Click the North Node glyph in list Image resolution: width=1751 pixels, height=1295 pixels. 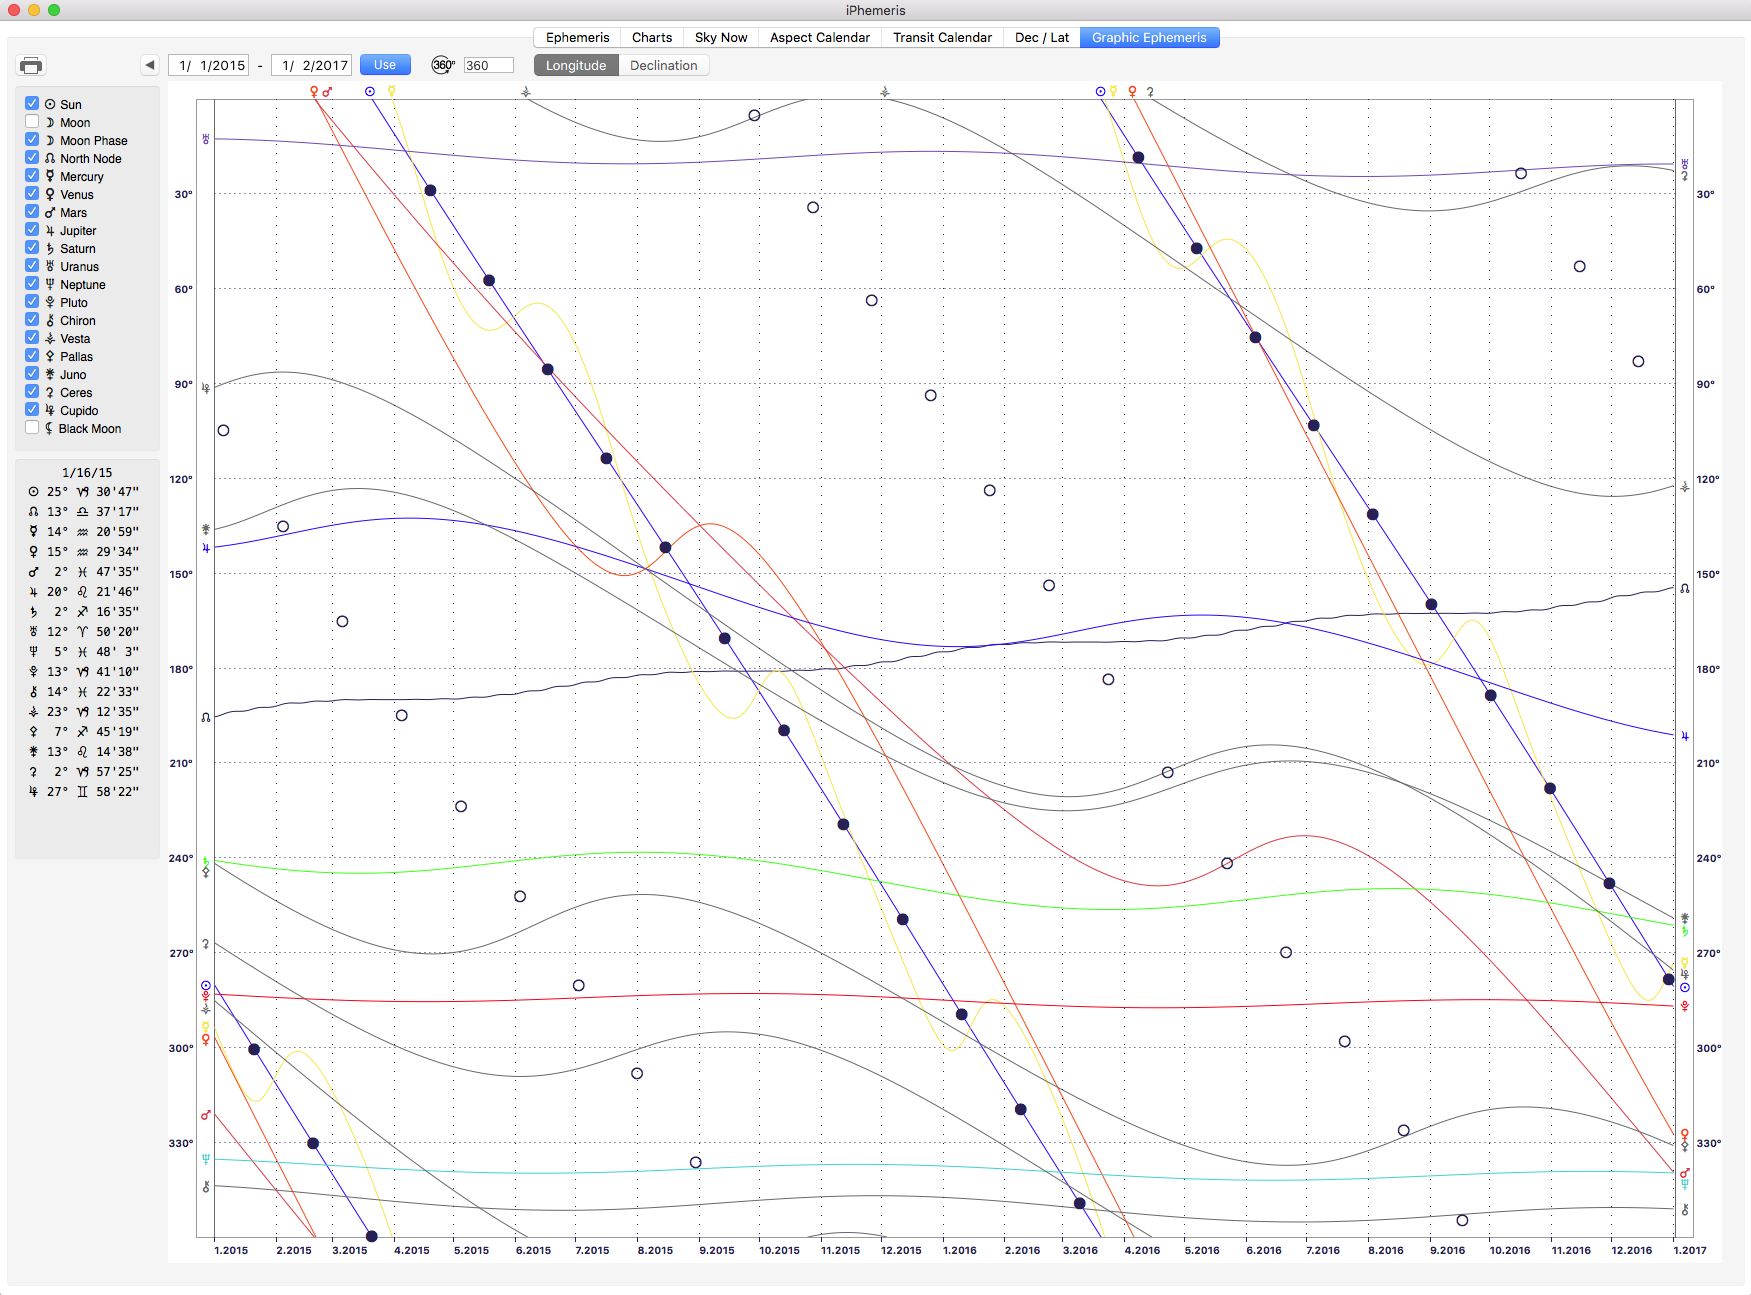pos(50,158)
